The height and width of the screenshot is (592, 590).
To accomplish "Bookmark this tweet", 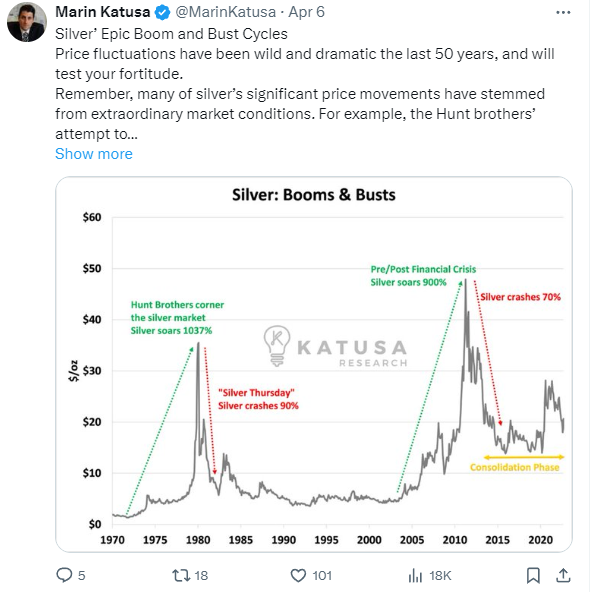I will tap(533, 575).
